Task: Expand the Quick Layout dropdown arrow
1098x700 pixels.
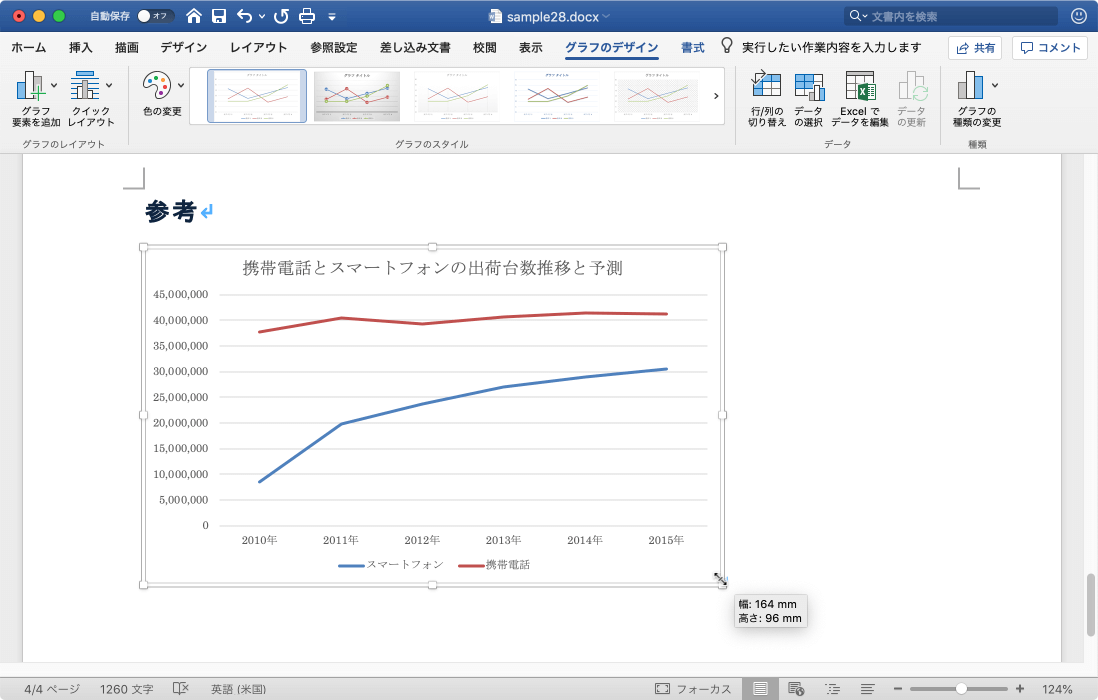Action: click(109, 85)
